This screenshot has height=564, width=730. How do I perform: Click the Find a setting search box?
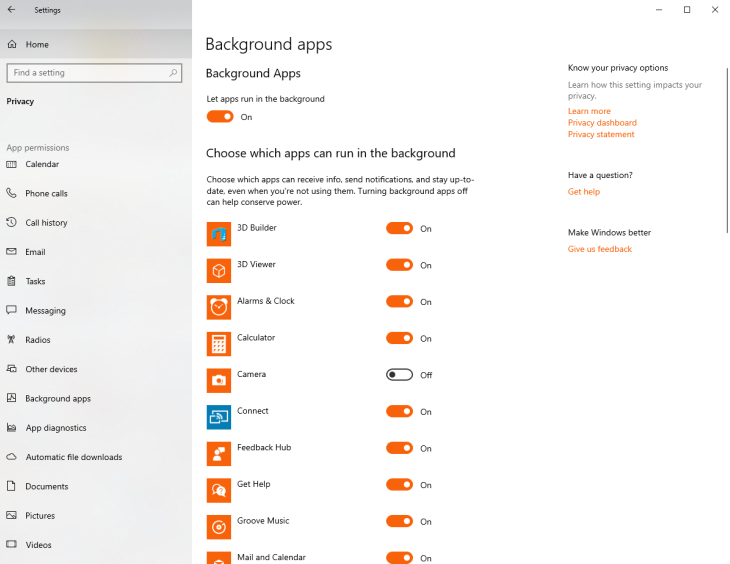tap(94, 73)
